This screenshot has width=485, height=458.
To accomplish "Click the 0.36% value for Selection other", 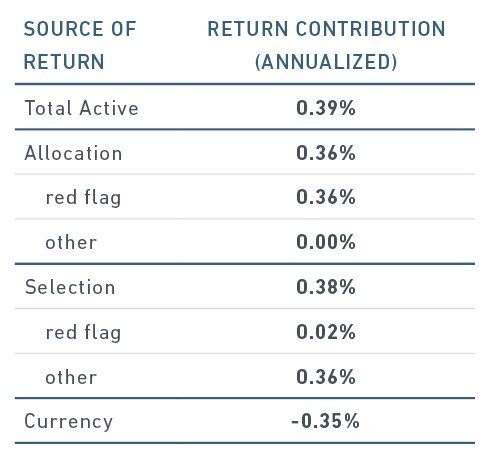I will [x=326, y=377].
